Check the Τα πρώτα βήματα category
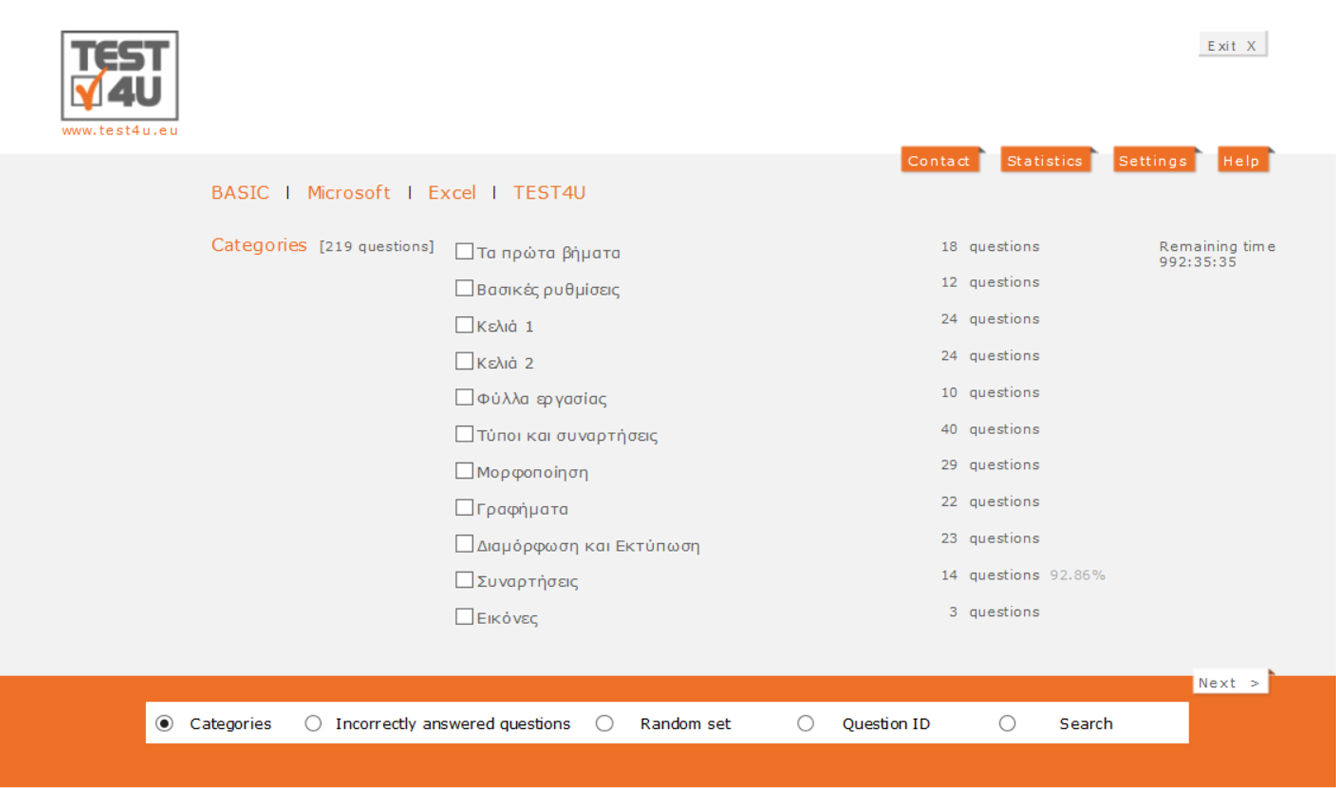This screenshot has width=1336, height=788. coord(464,251)
